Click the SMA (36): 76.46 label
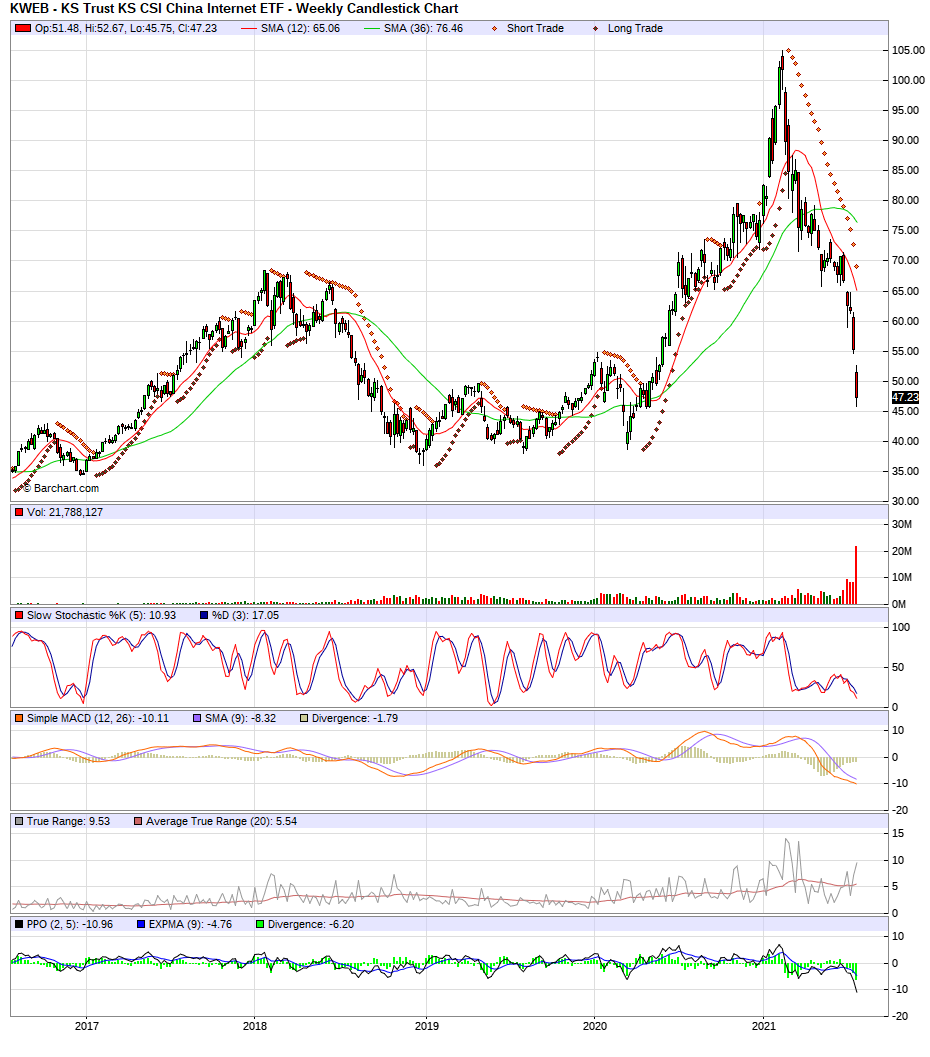 423,28
